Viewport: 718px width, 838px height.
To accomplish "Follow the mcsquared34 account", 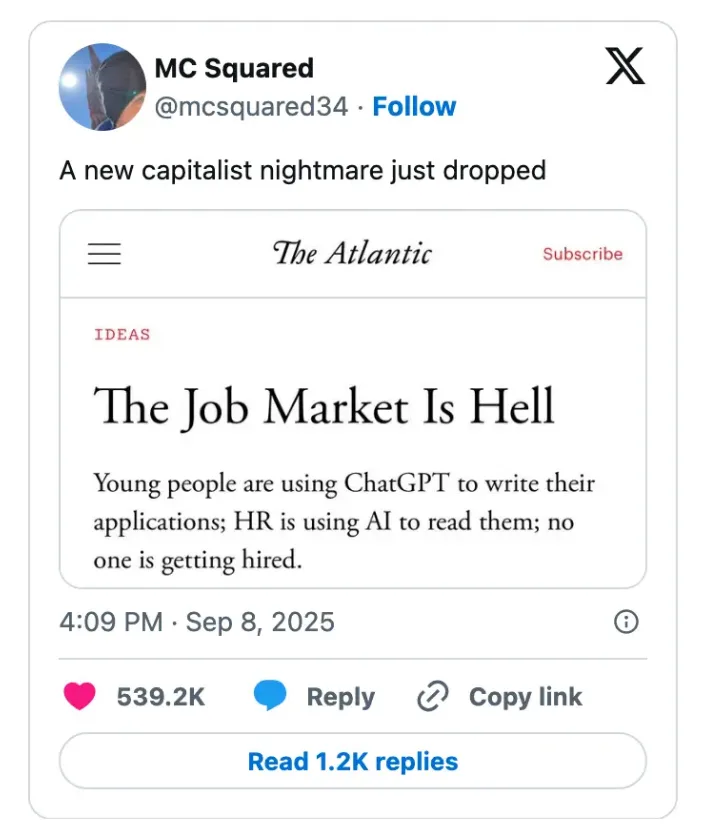I will [414, 107].
